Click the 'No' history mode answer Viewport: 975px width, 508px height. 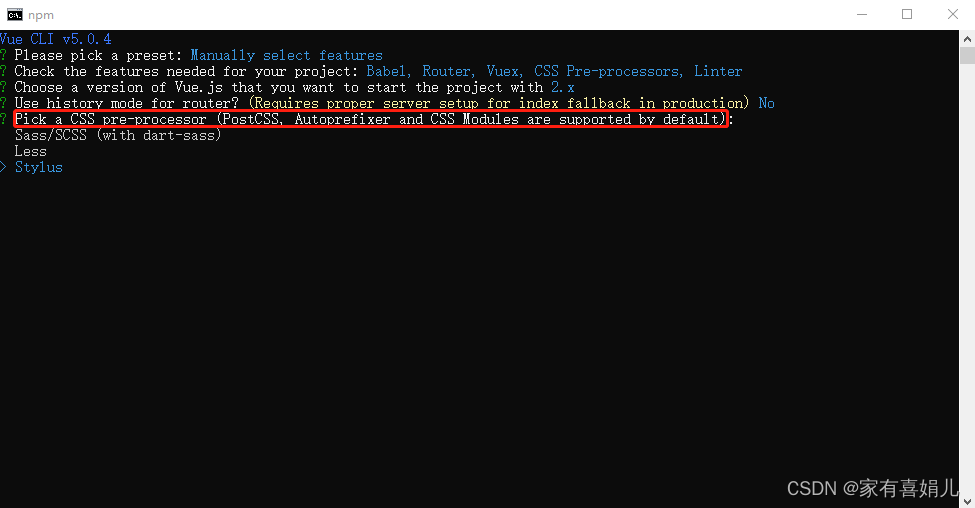pos(766,103)
